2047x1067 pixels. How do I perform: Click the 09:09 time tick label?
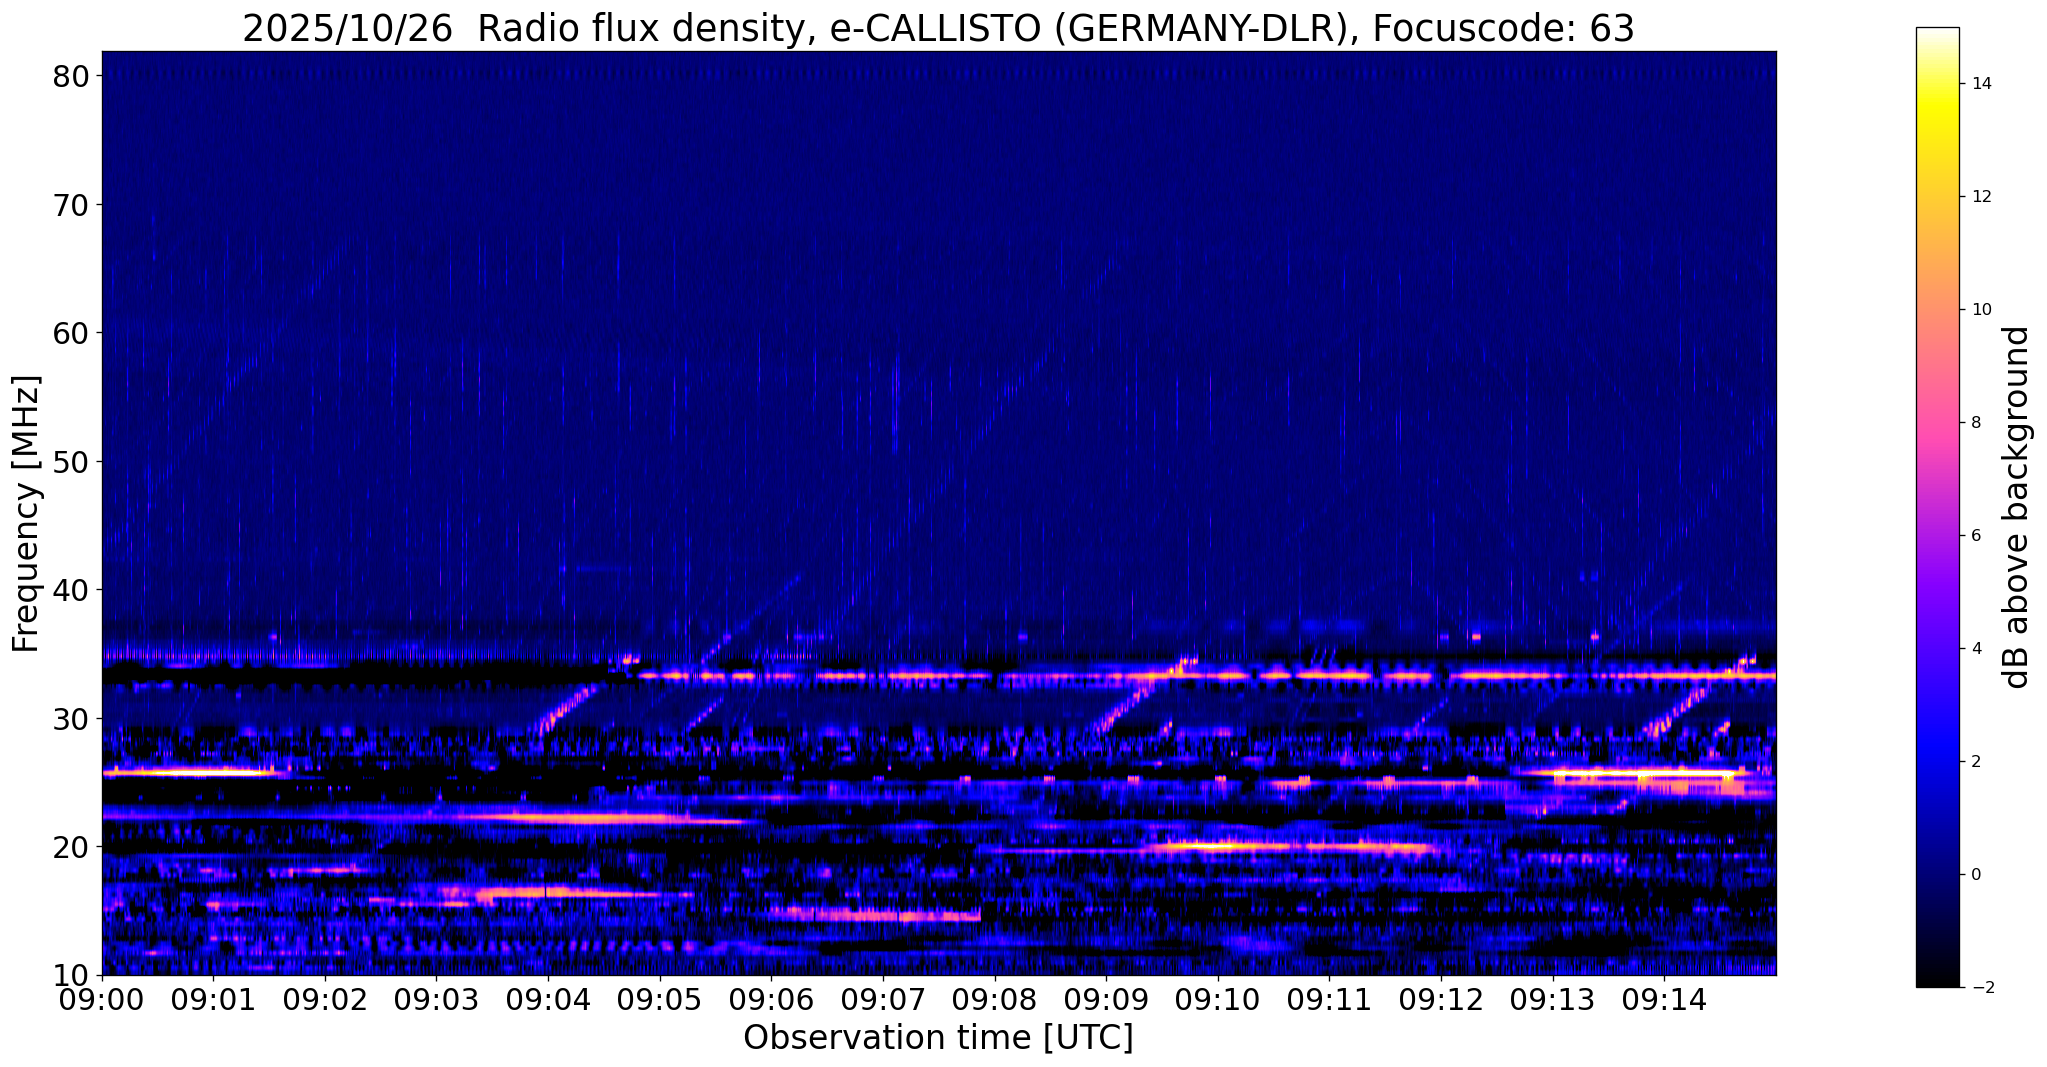point(1106,999)
